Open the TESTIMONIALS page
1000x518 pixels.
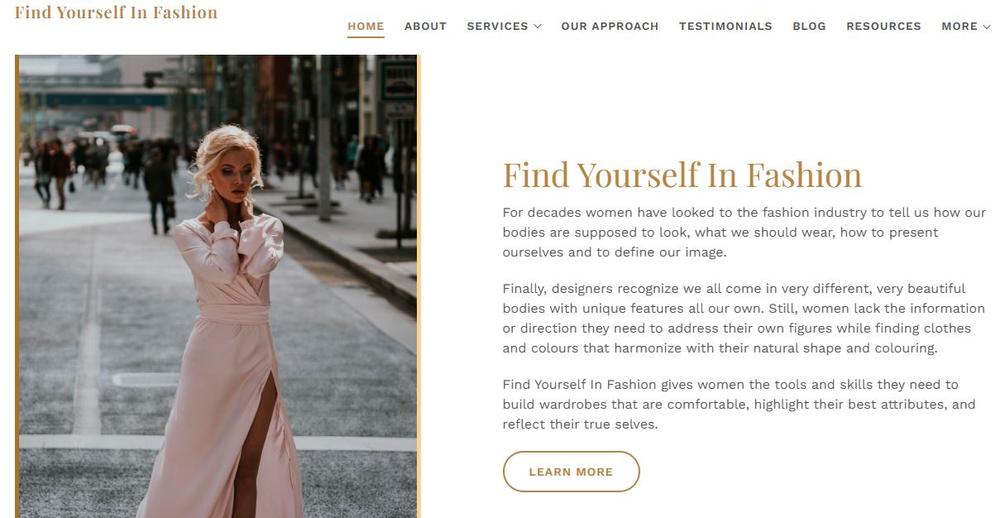[725, 26]
